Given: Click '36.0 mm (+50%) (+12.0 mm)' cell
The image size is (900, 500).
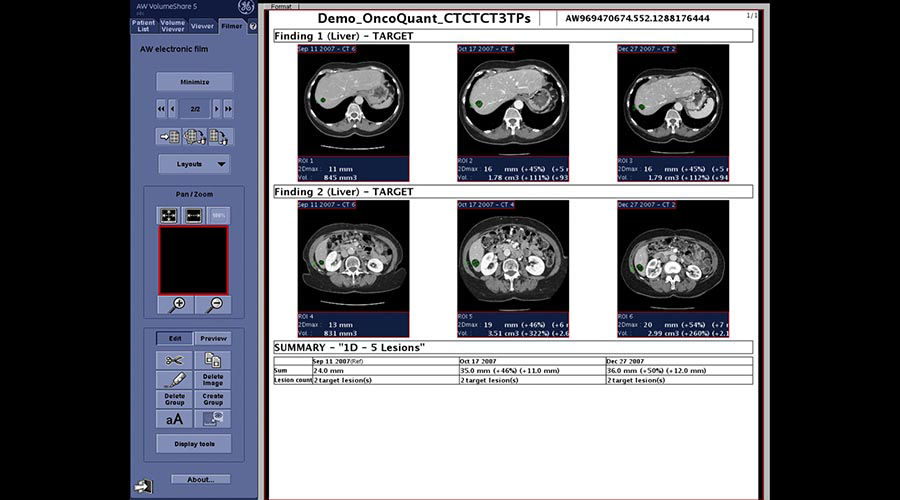Looking at the screenshot, I should pyautogui.click(x=679, y=371).
